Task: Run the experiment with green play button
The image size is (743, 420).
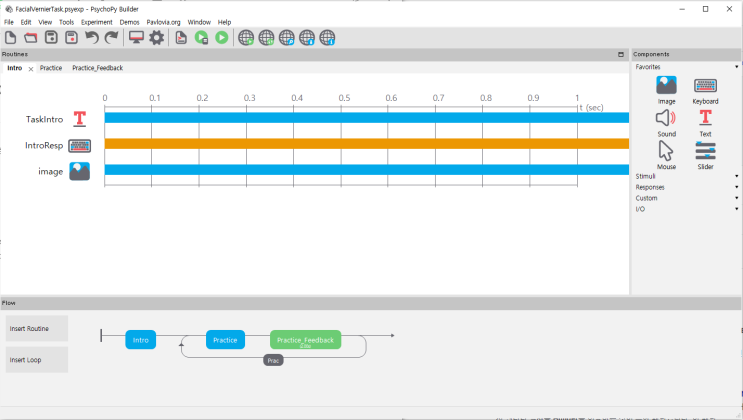Action: (x=222, y=37)
